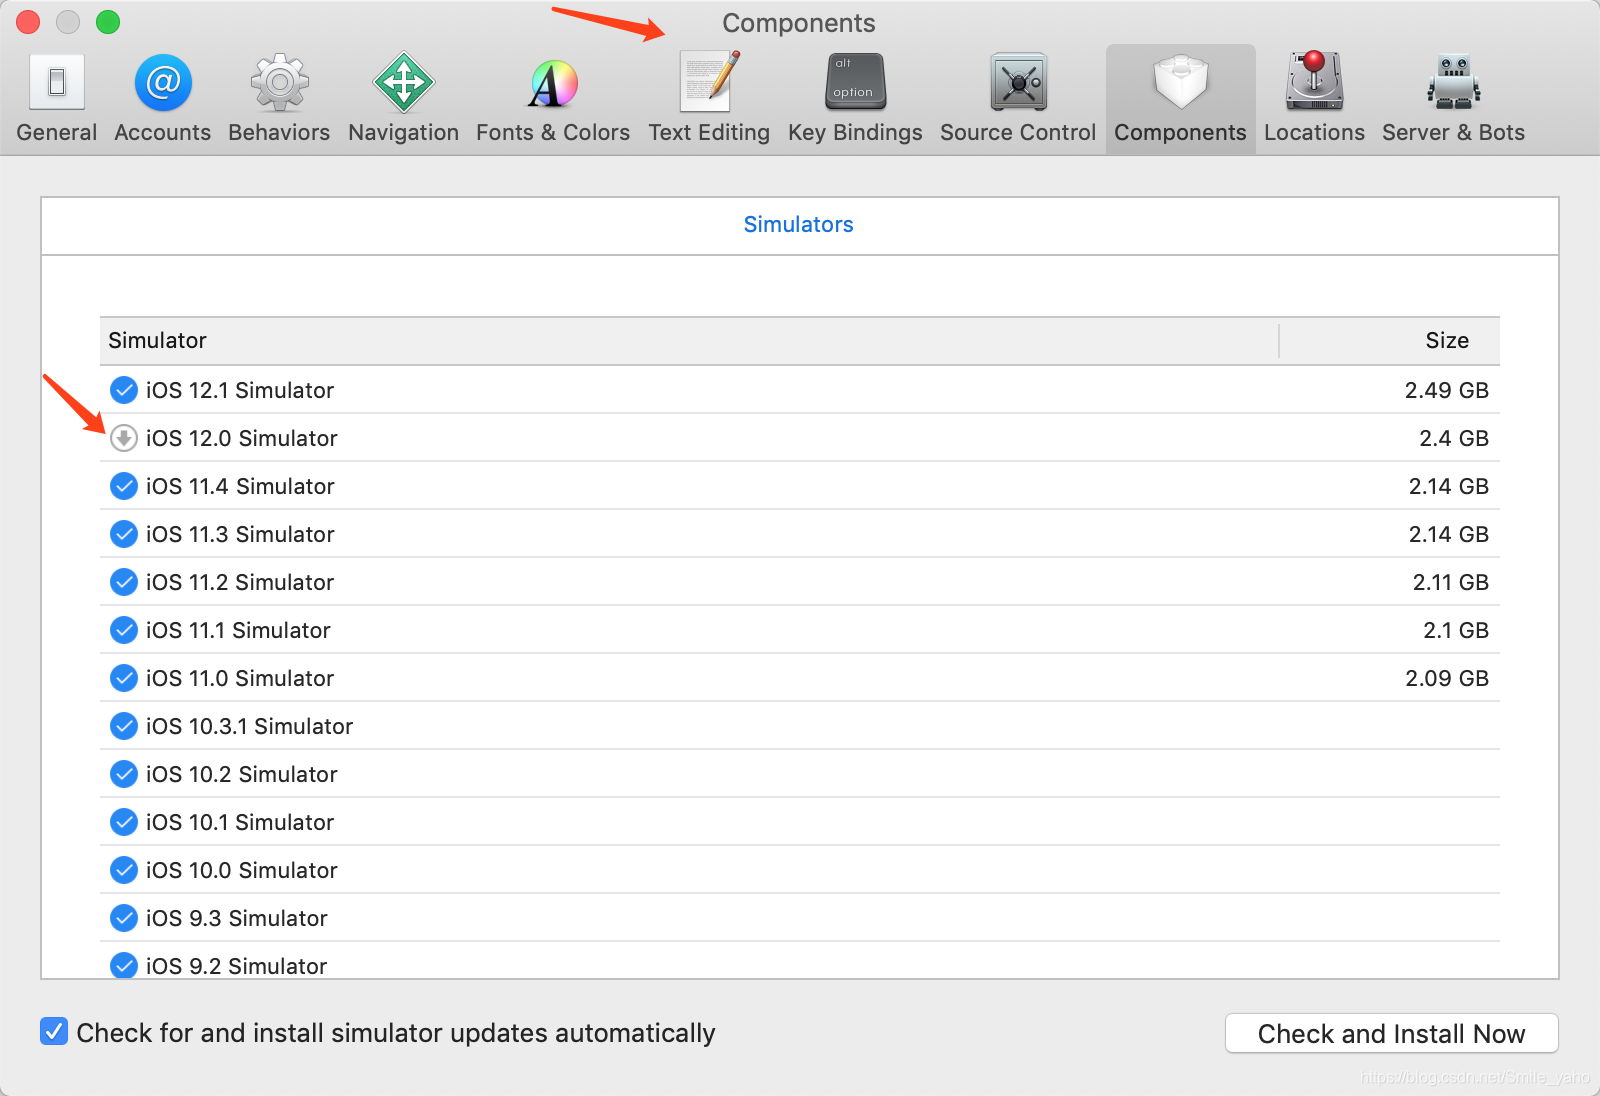This screenshot has width=1600, height=1096.
Task: Open Navigation preferences pane
Action: 403,99
